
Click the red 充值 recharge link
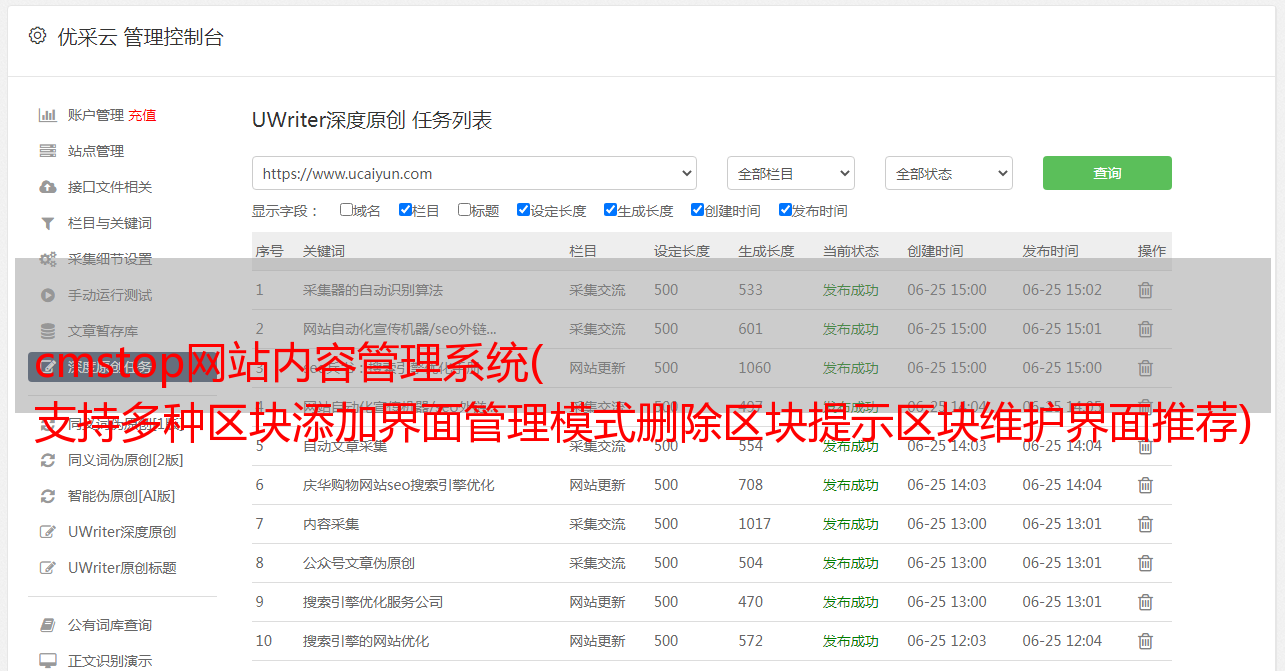coord(142,115)
